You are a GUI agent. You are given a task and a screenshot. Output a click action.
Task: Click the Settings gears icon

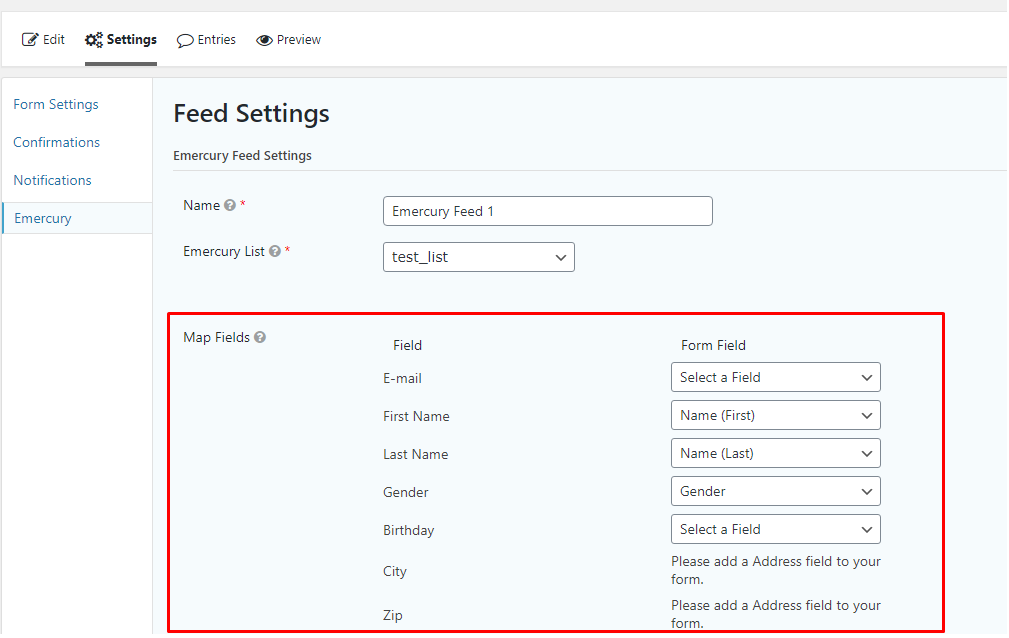click(x=94, y=40)
